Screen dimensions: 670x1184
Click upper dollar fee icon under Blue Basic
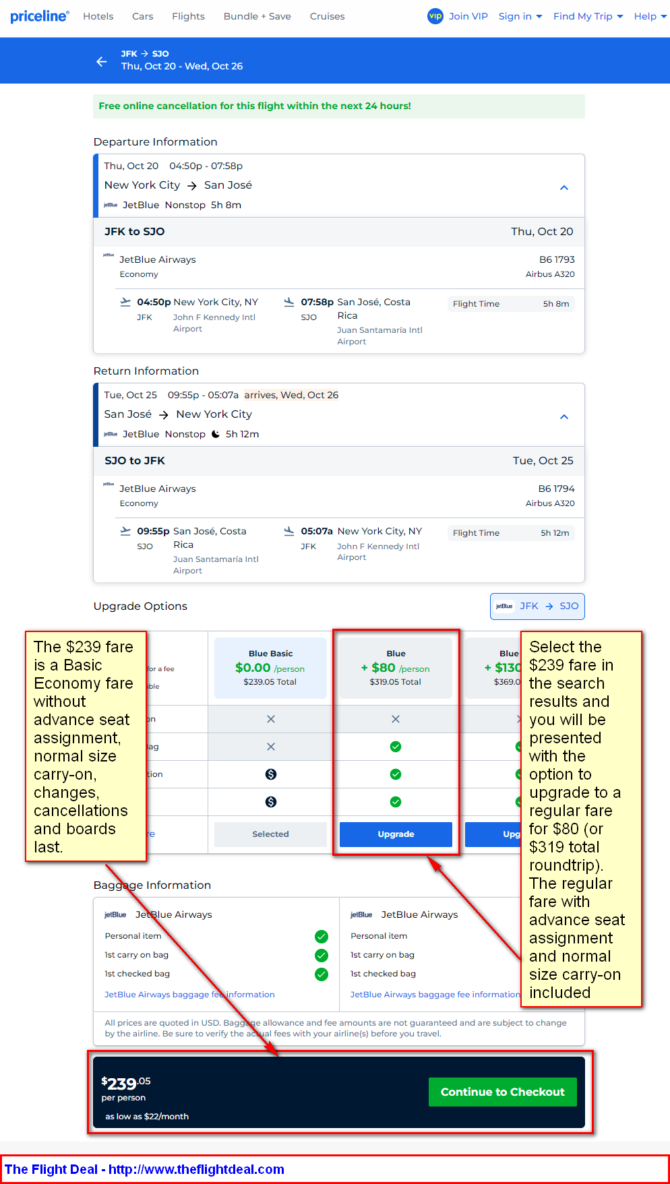(271, 774)
